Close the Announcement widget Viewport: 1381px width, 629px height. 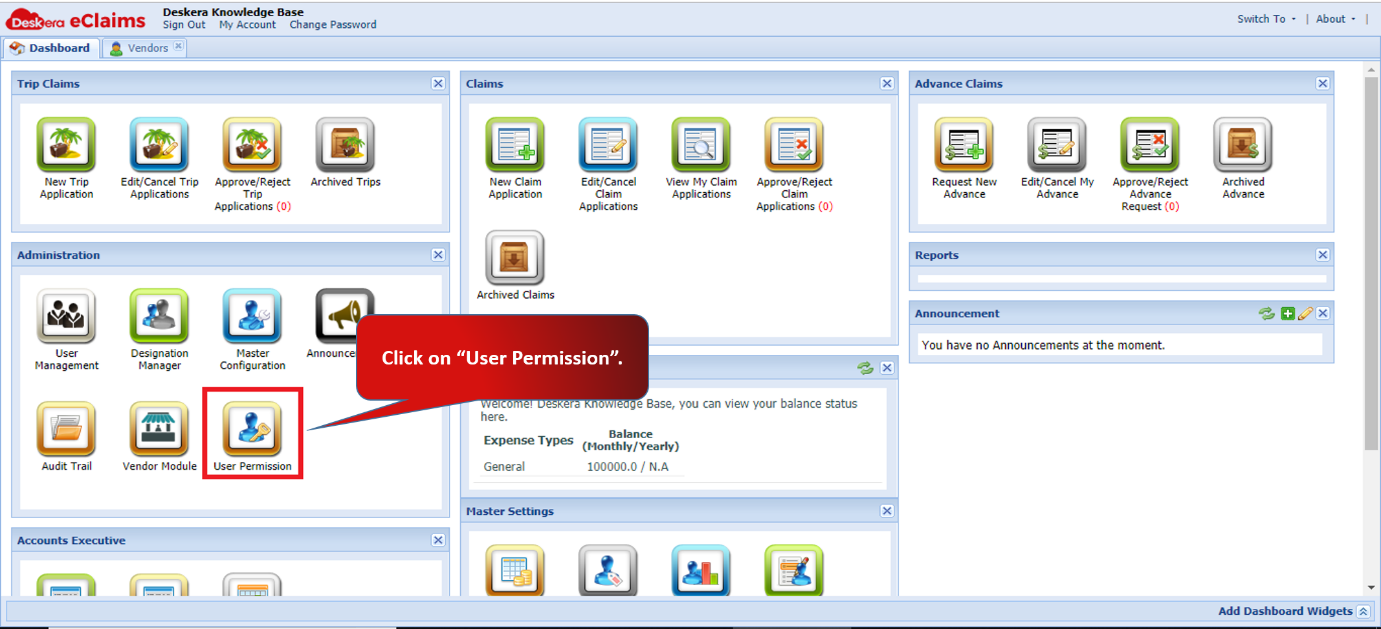pos(1323,313)
